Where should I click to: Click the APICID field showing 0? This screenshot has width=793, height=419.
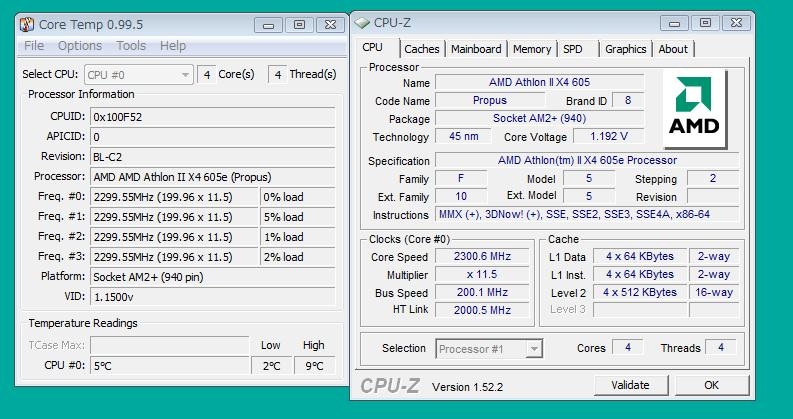(212, 137)
